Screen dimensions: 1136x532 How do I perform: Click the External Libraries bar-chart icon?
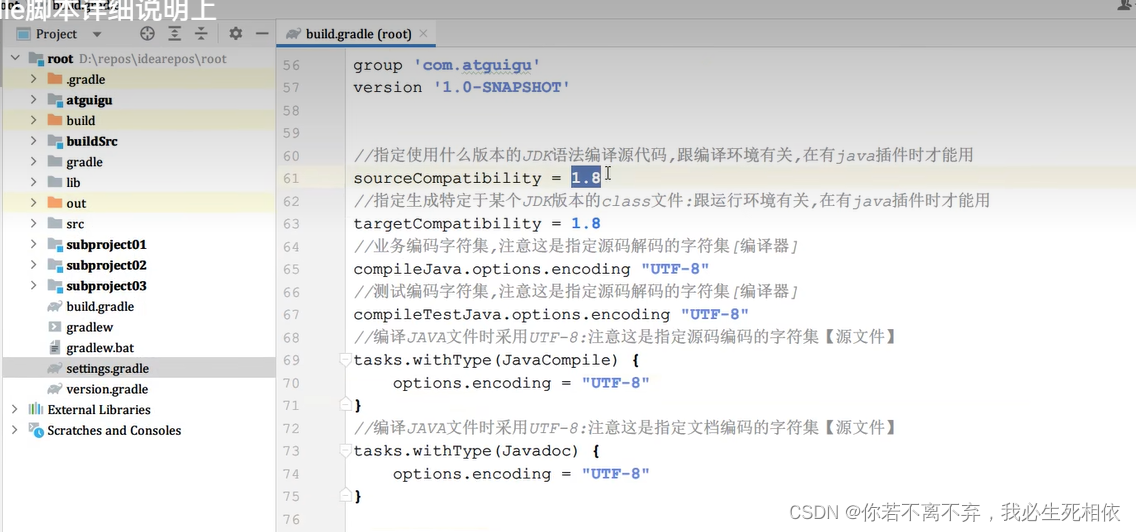pos(36,410)
